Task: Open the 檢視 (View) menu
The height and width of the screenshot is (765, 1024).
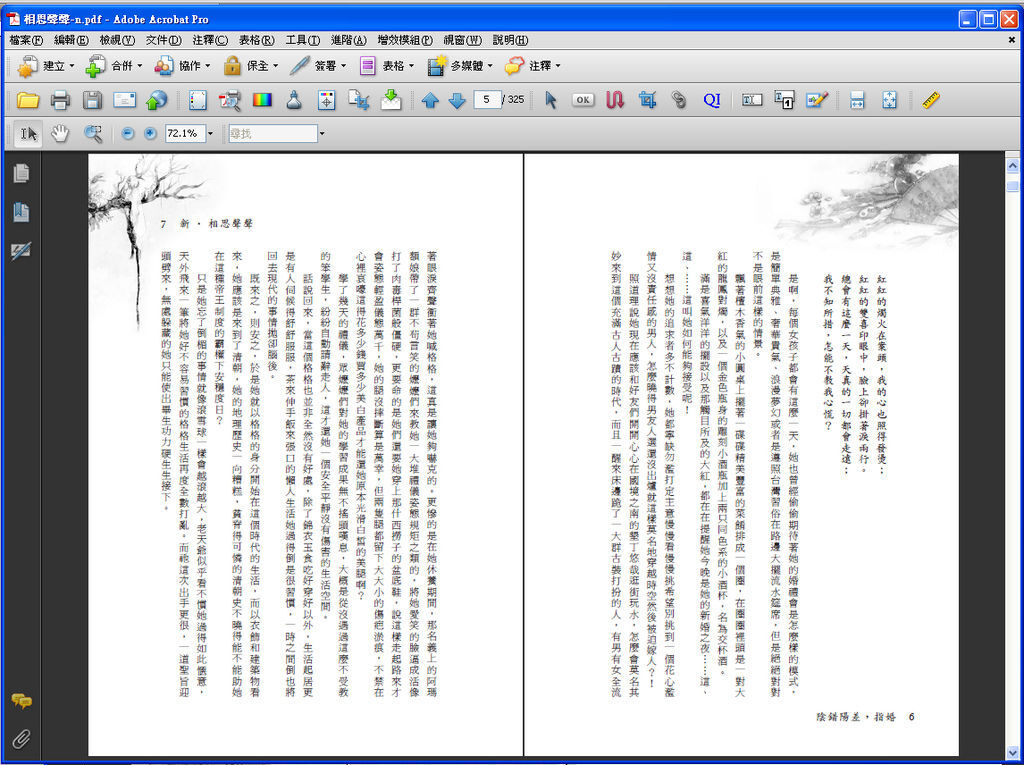Action: click(117, 41)
